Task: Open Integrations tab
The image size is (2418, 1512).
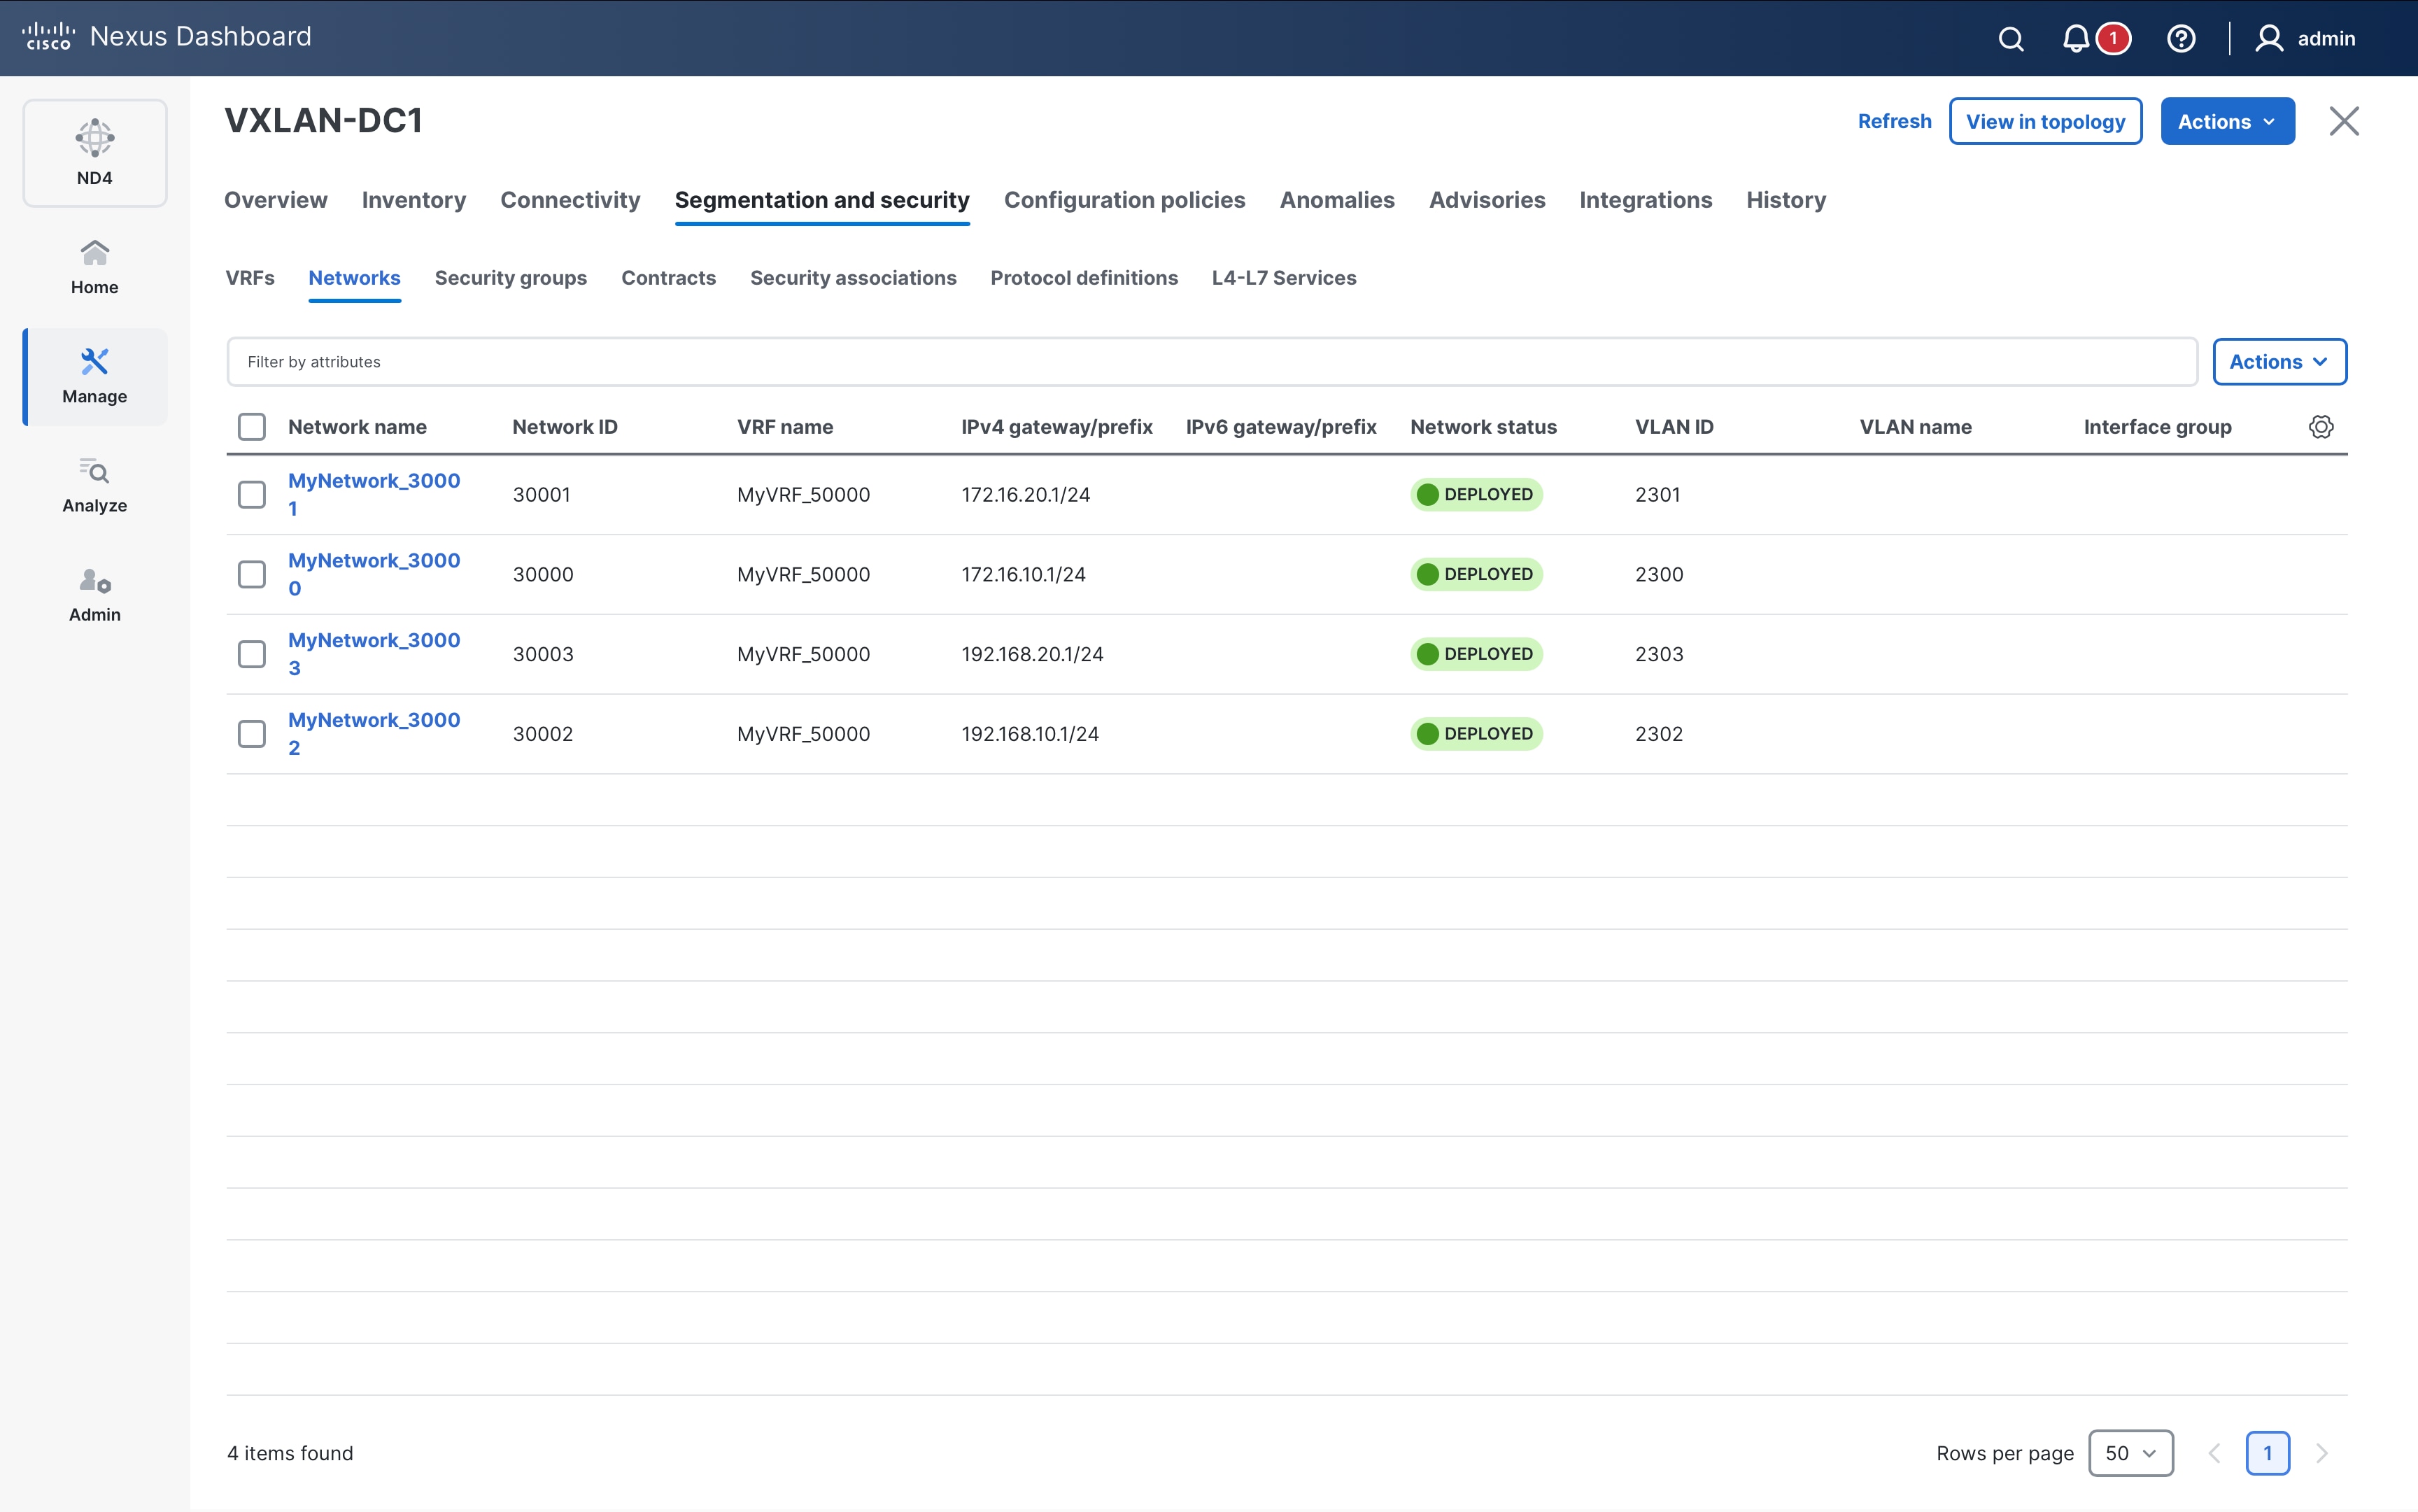Action: click(x=1645, y=200)
